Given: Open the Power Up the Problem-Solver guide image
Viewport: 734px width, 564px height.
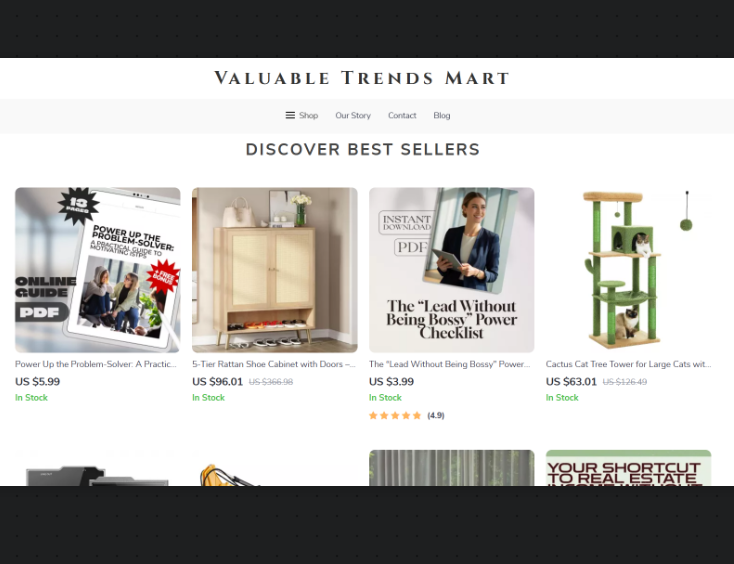Looking at the screenshot, I should (x=97, y=270).
